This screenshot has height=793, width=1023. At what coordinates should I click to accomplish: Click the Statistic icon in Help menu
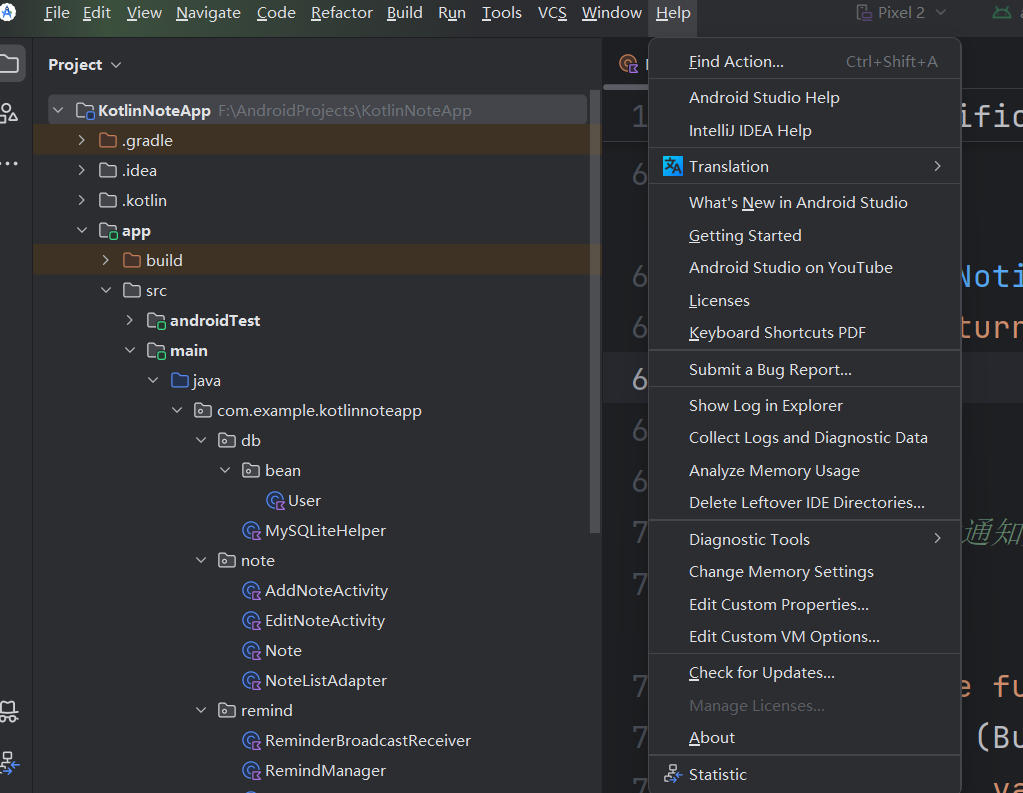pos(673,774)
